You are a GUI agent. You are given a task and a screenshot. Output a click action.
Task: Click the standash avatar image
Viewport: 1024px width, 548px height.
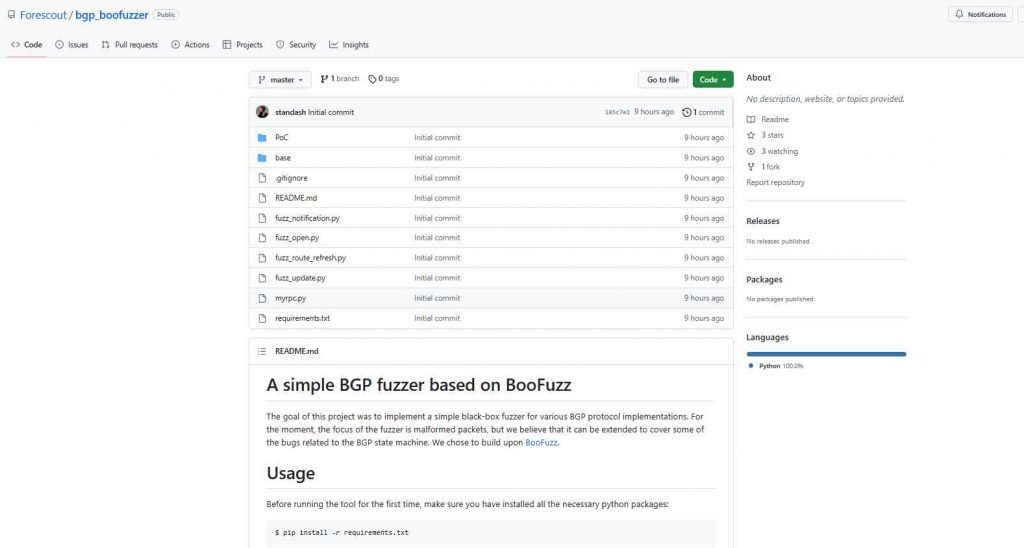click(263, 112)
